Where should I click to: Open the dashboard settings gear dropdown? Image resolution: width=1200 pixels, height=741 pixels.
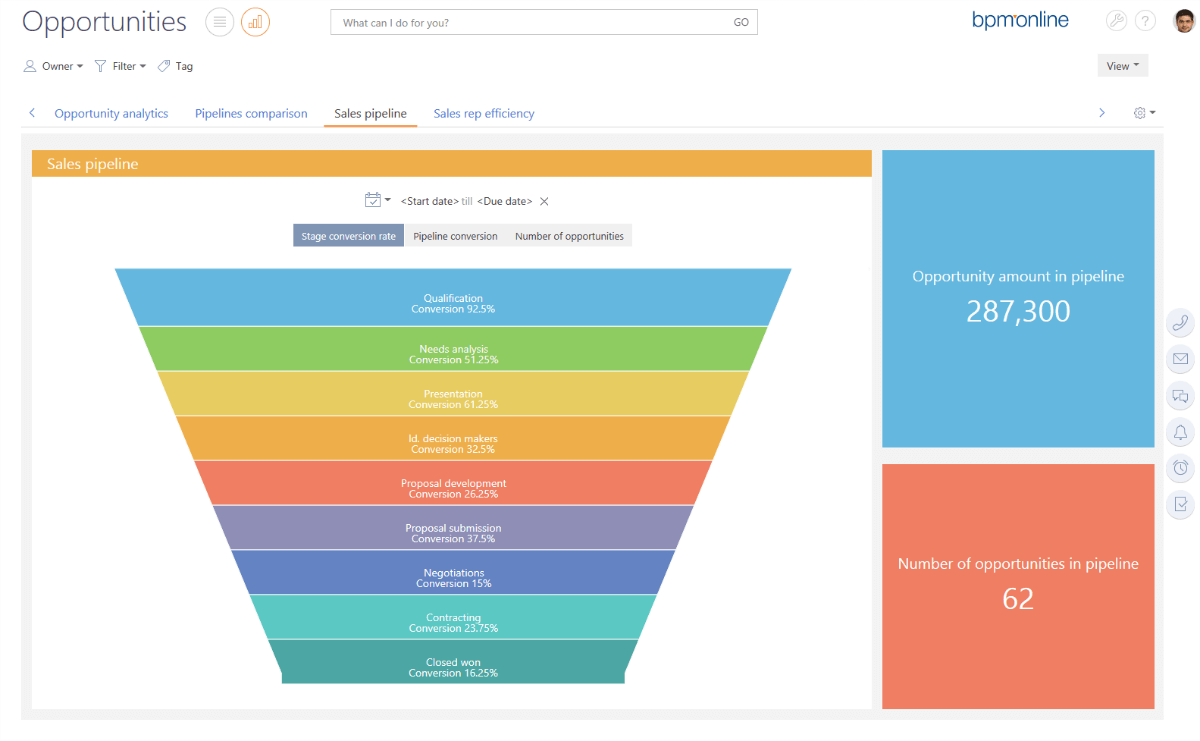click(x=1143, y=113)
